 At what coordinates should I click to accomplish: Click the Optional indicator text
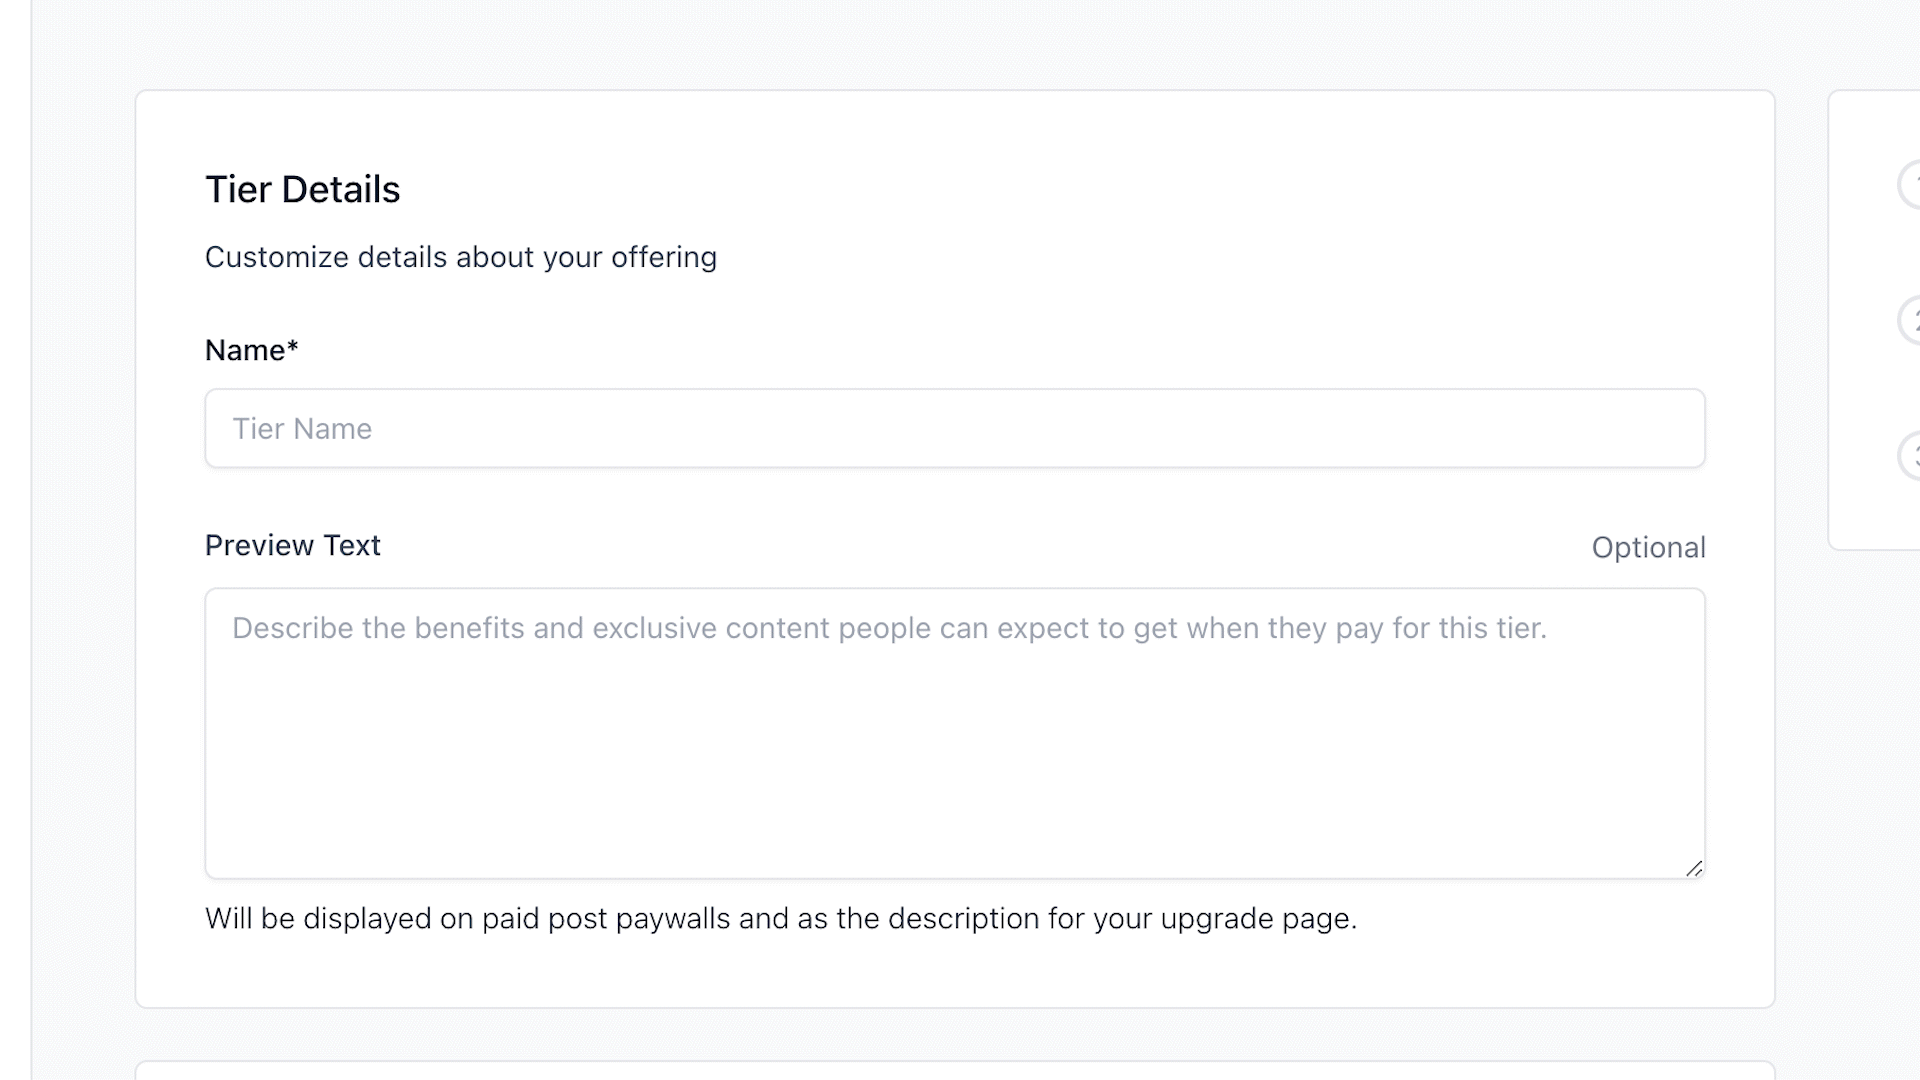[x=1648, y=547]
